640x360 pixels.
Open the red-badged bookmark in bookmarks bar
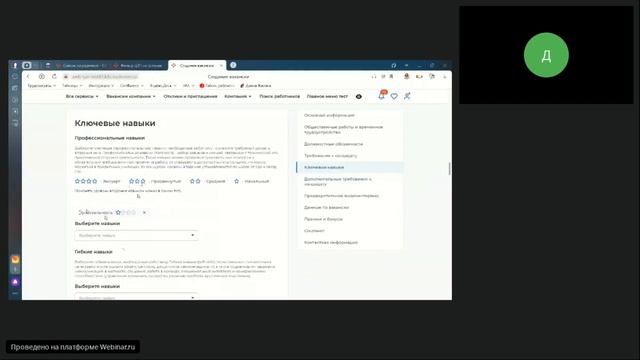coord(217,86)
